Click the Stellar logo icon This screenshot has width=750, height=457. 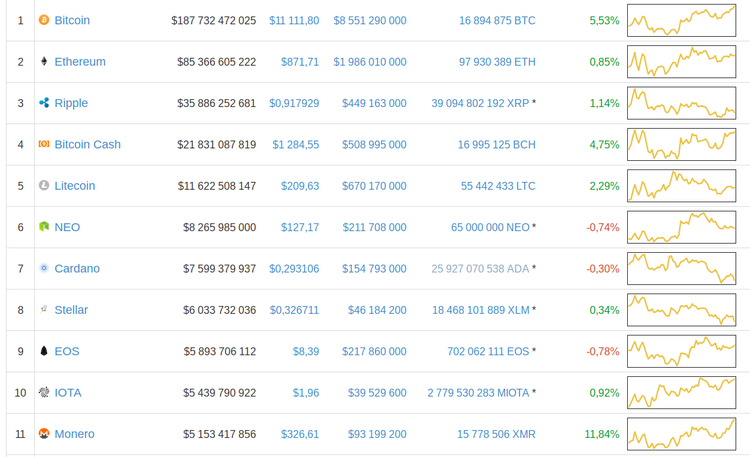44,309
